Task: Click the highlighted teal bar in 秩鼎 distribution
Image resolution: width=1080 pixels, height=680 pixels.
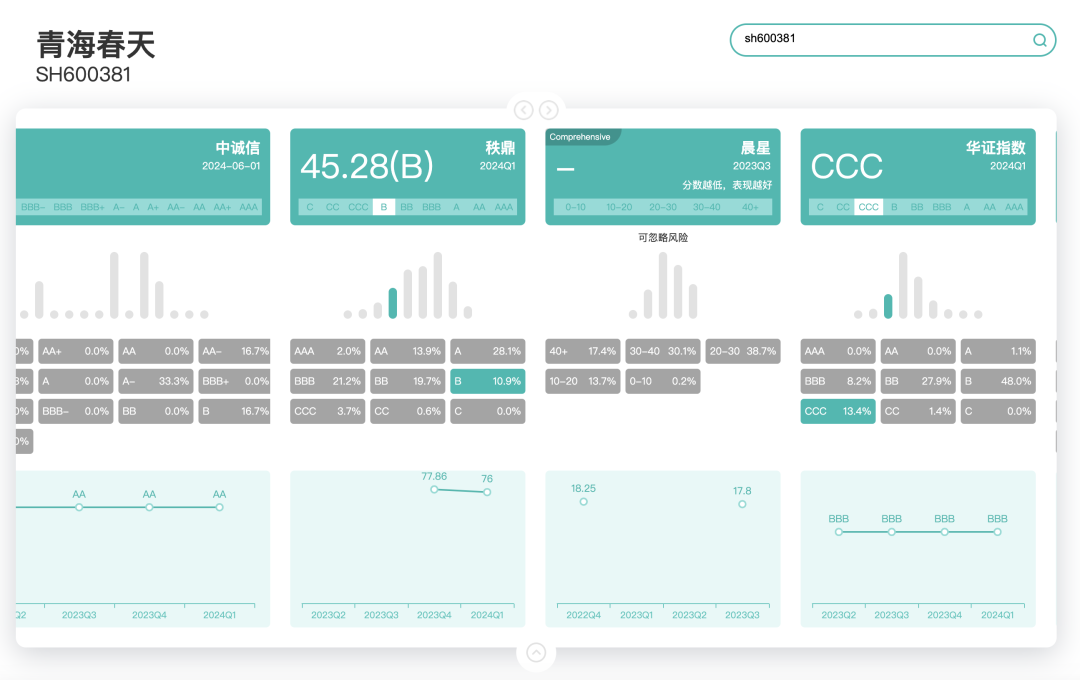Action: click(393, 302)
